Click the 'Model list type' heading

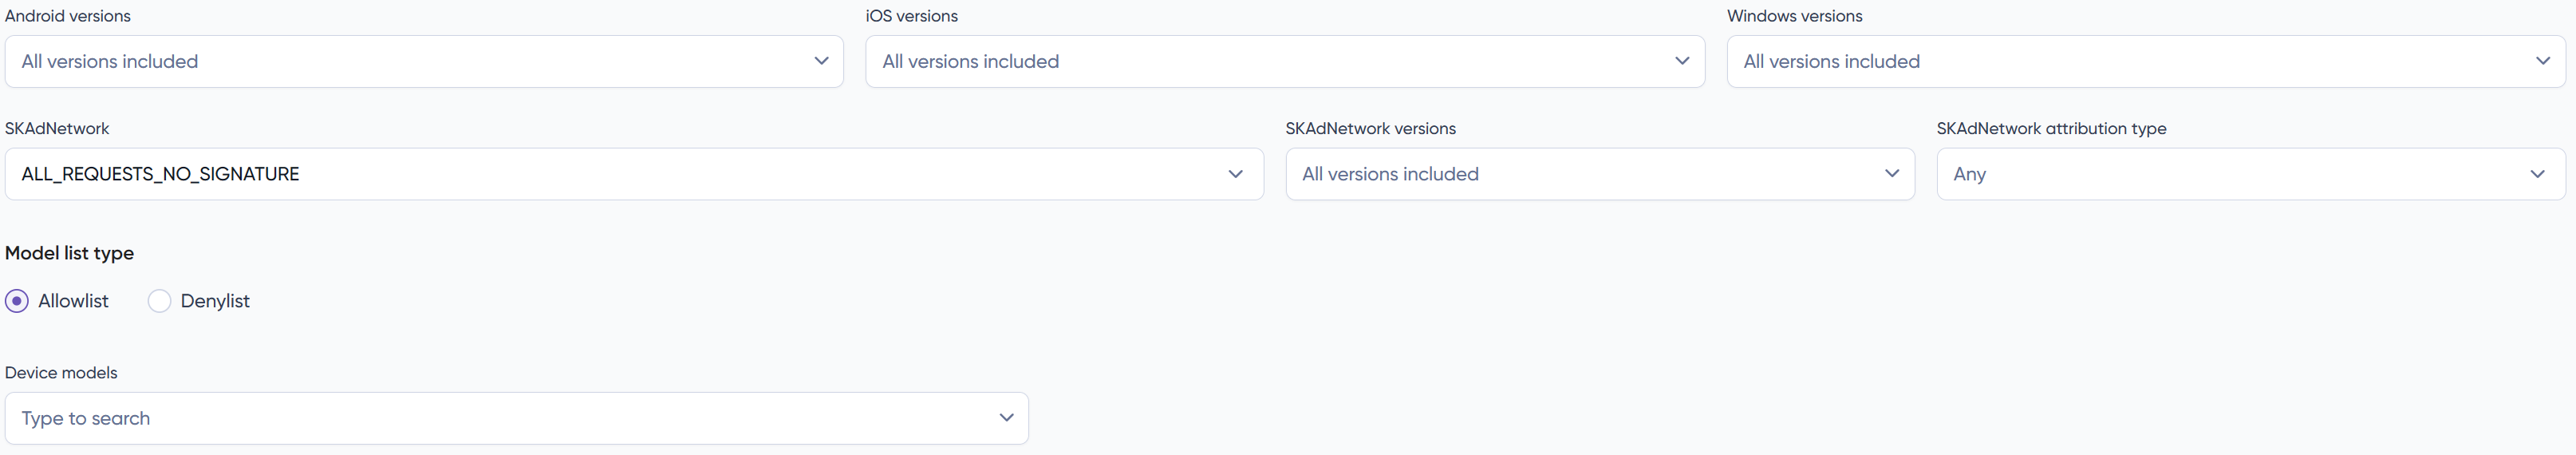pos(69,253)
